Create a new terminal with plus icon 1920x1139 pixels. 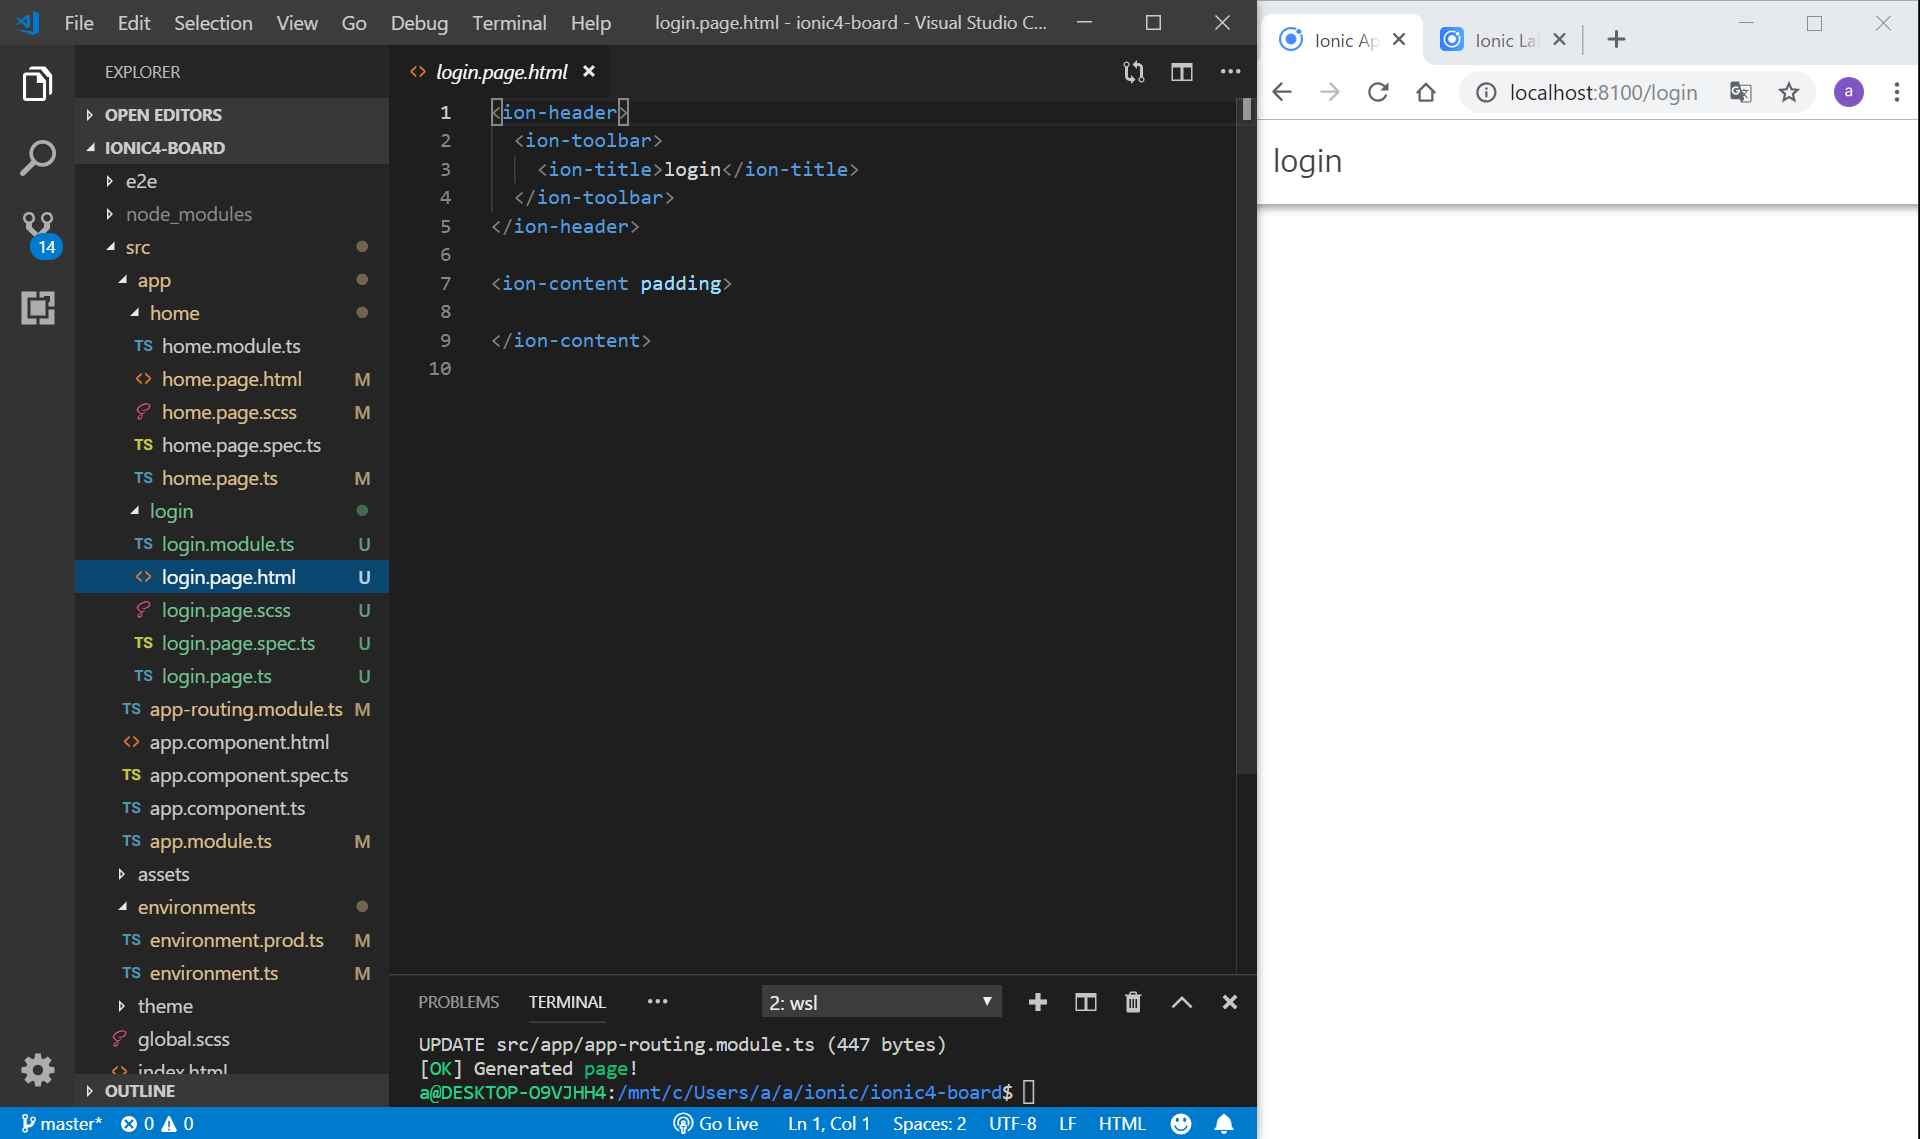pos(1037,1002)
